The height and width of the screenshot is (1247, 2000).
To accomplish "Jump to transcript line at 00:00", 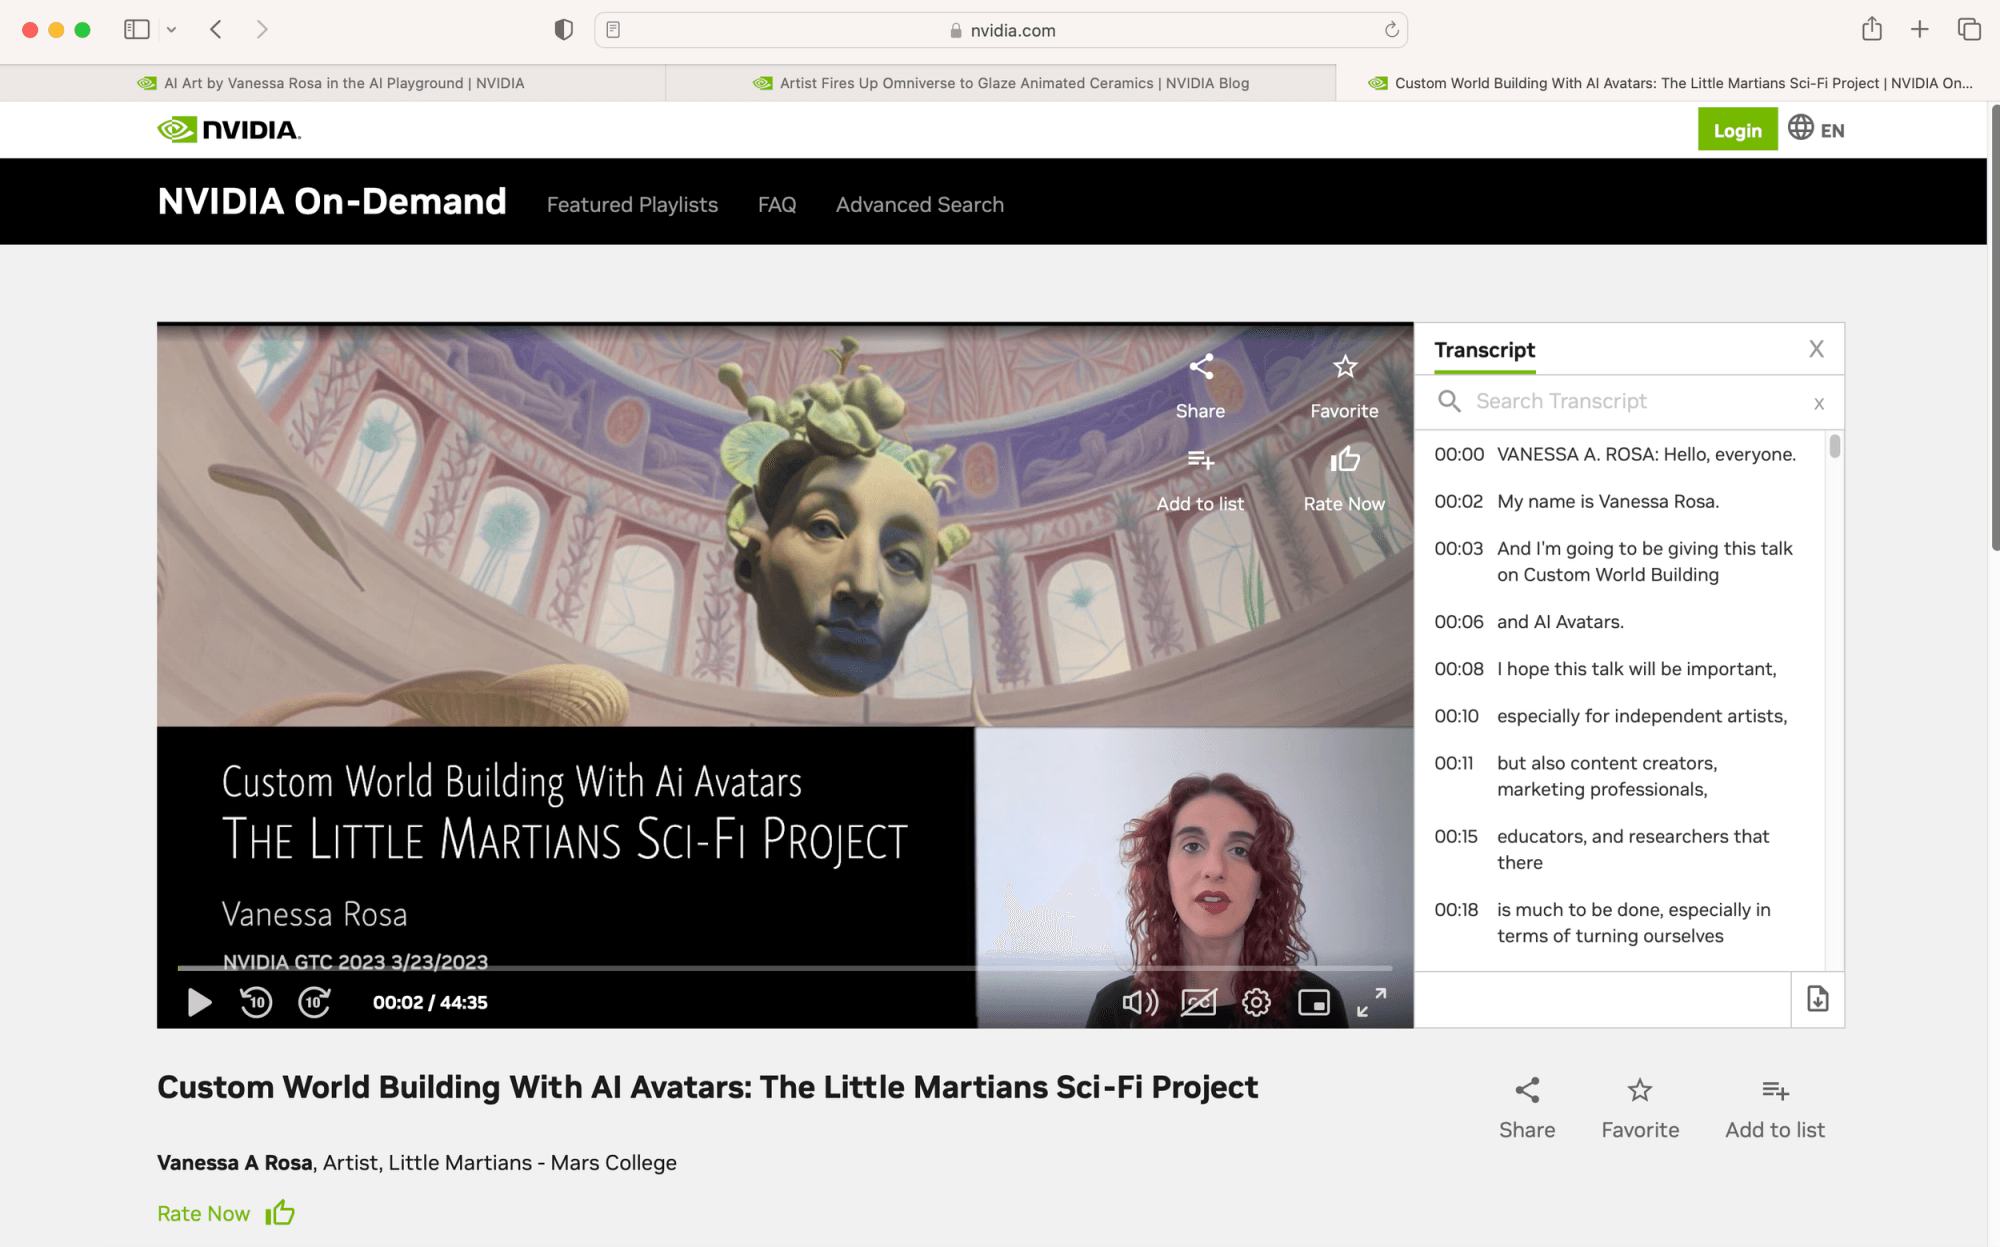I will [x=1616, y=454].
